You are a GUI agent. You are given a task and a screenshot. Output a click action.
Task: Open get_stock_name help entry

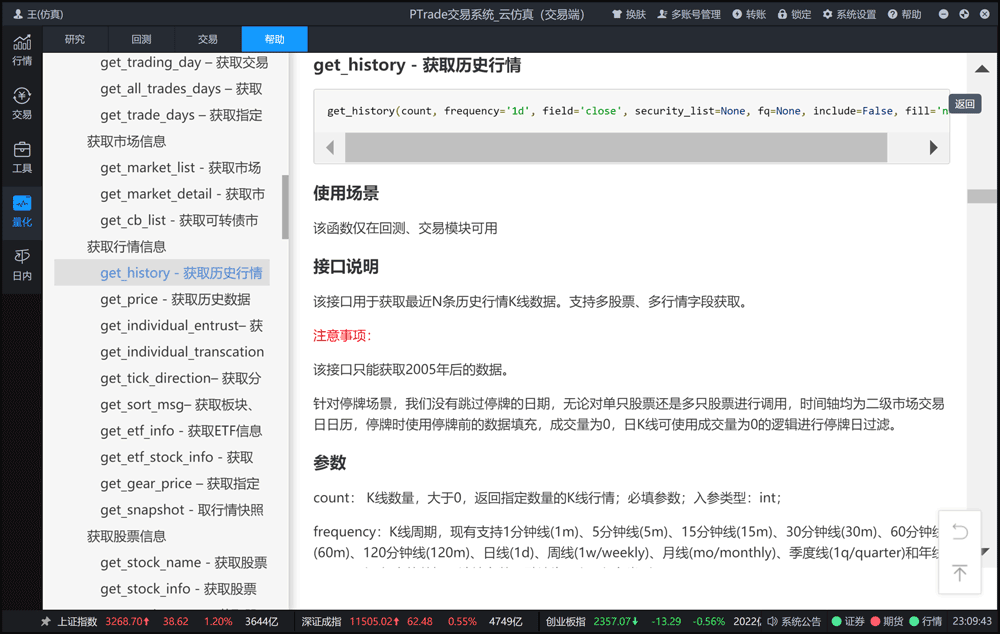click(x=184, y=563)
